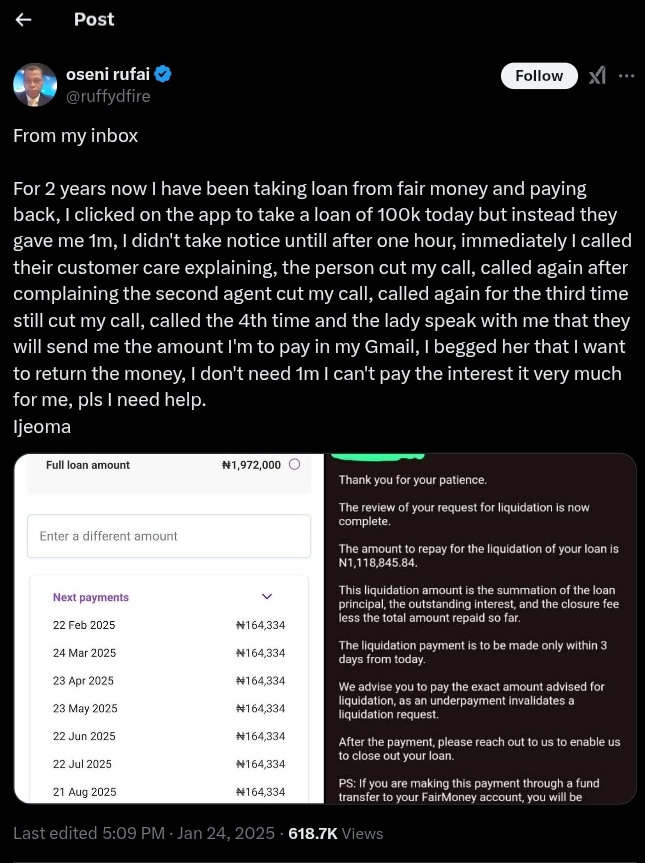
Task: Open the @ruffydfire handle link
Action: click(x=107, y=97)
